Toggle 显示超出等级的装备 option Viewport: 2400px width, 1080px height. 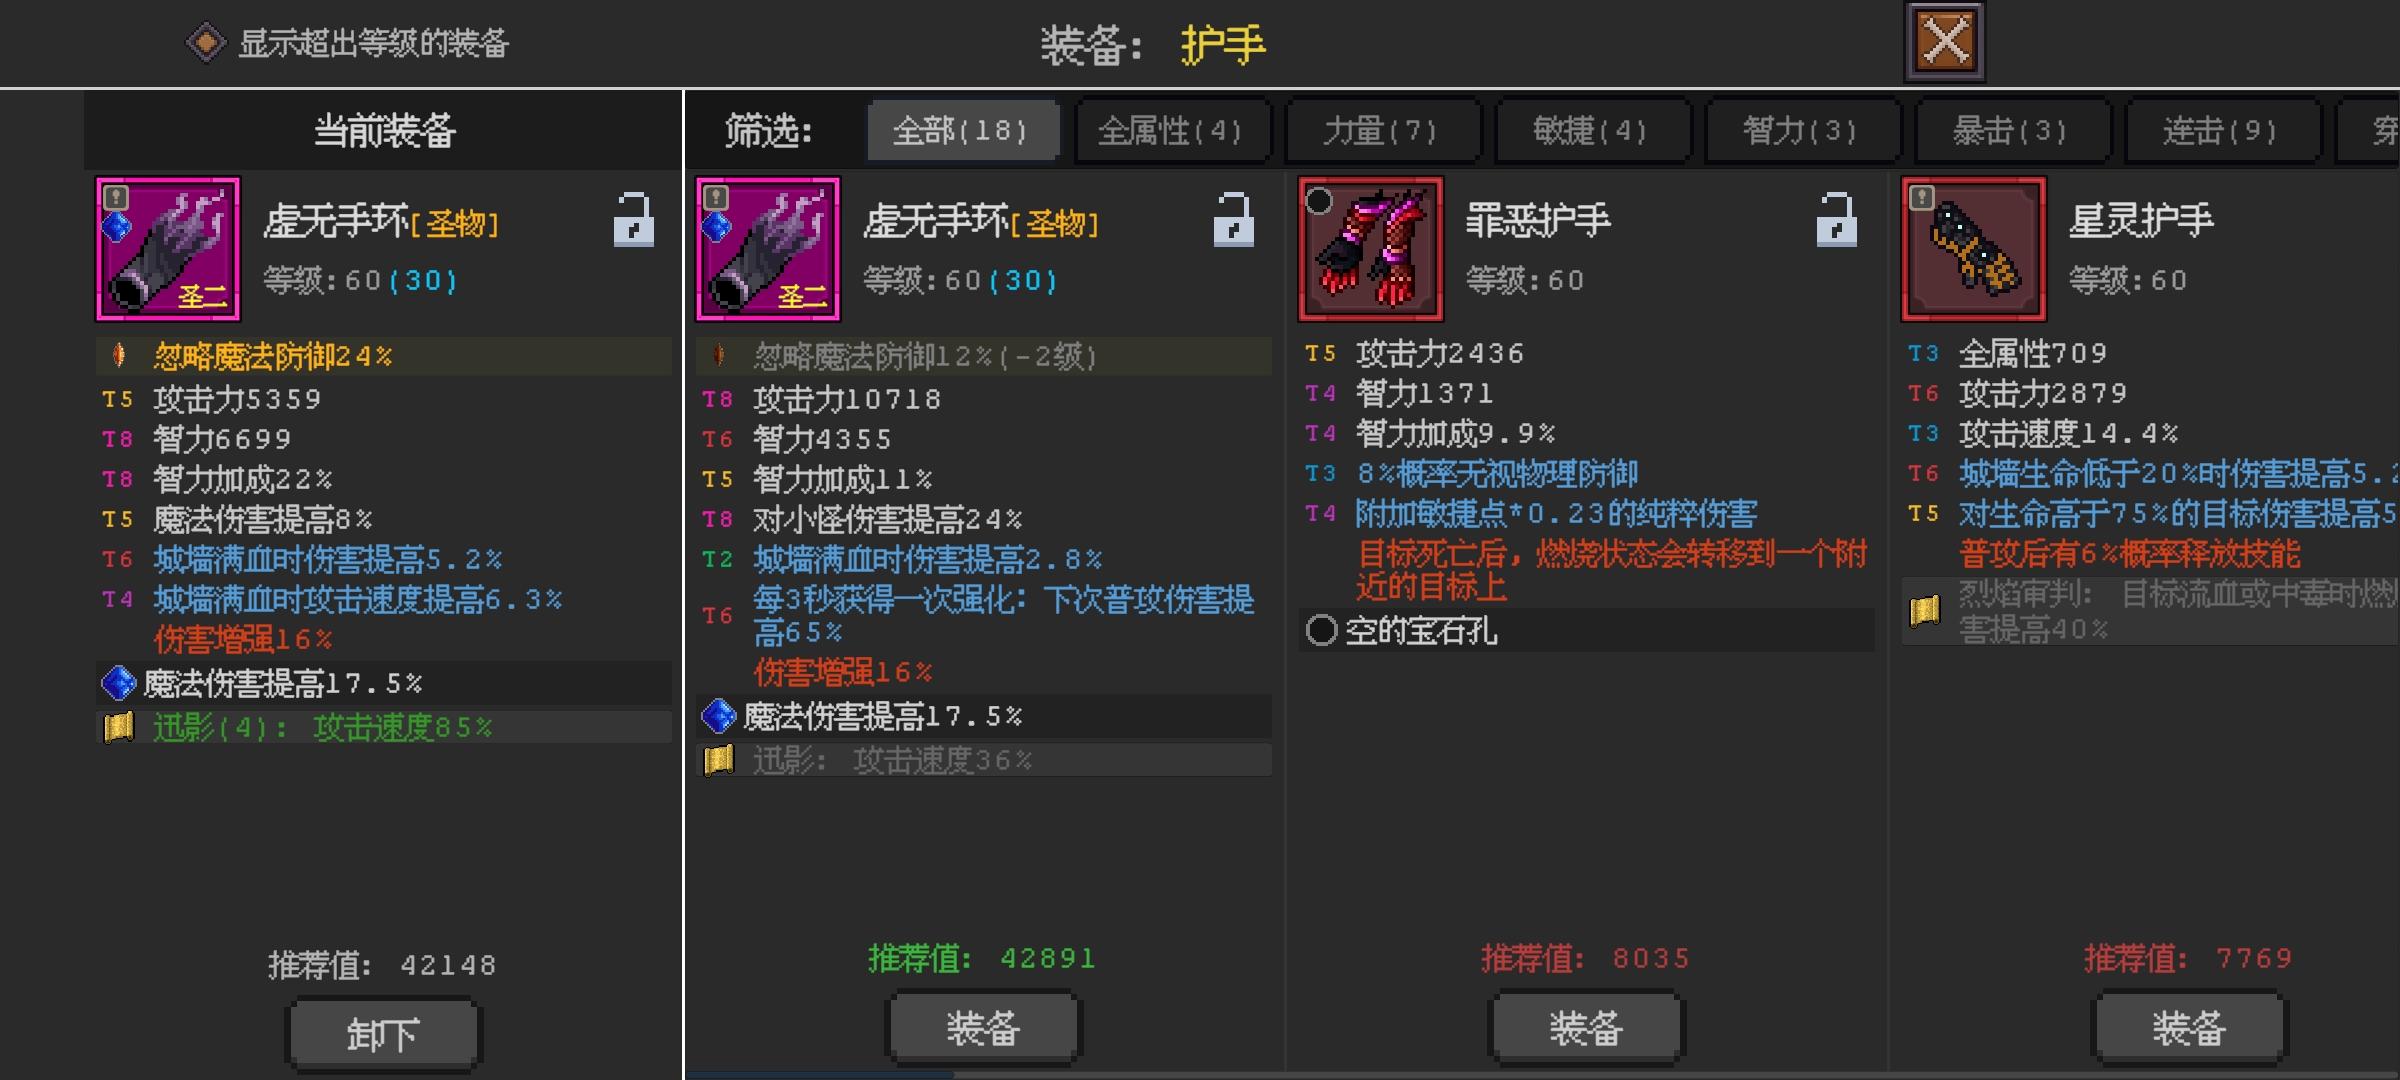tap(206, 43)
